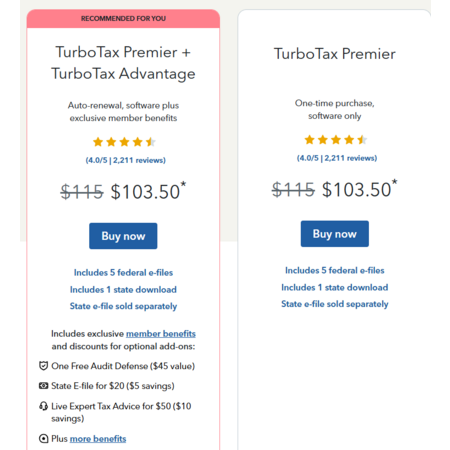The width and height of the screenshot is (450, 450).
Task: Click Includes 5 federal e-files in Advantage card
Action: click(123, 273)
